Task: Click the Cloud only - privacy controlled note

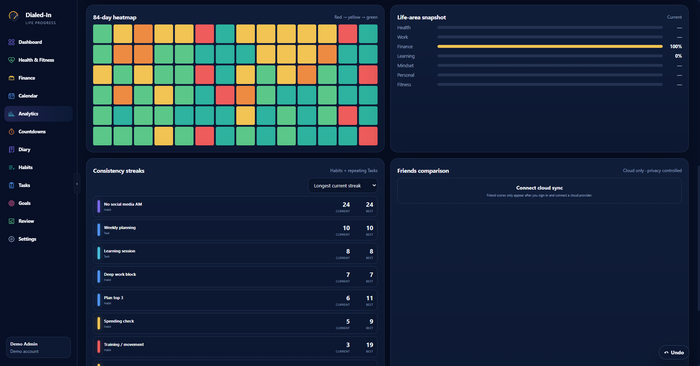Action: 652,171
